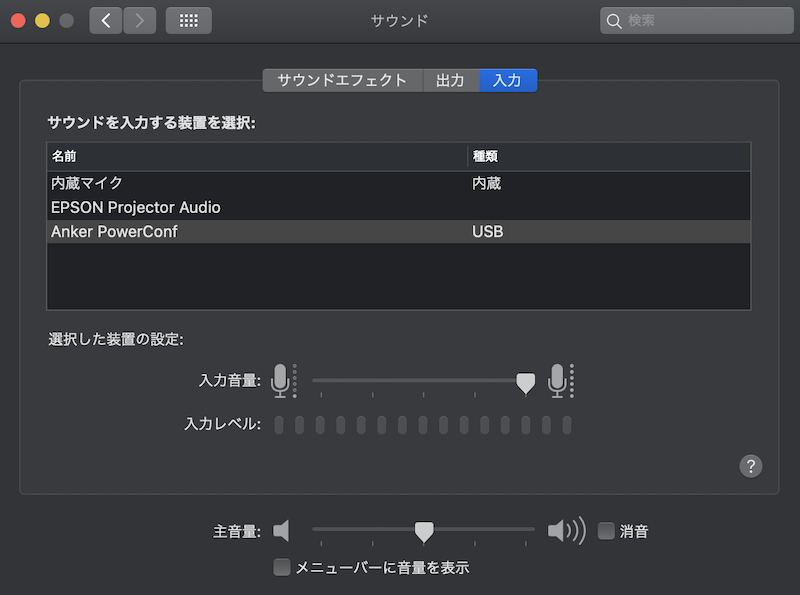Select 内蔵マイク input device row
Viewport: 800px width, 595px height.
pos(398,183)
